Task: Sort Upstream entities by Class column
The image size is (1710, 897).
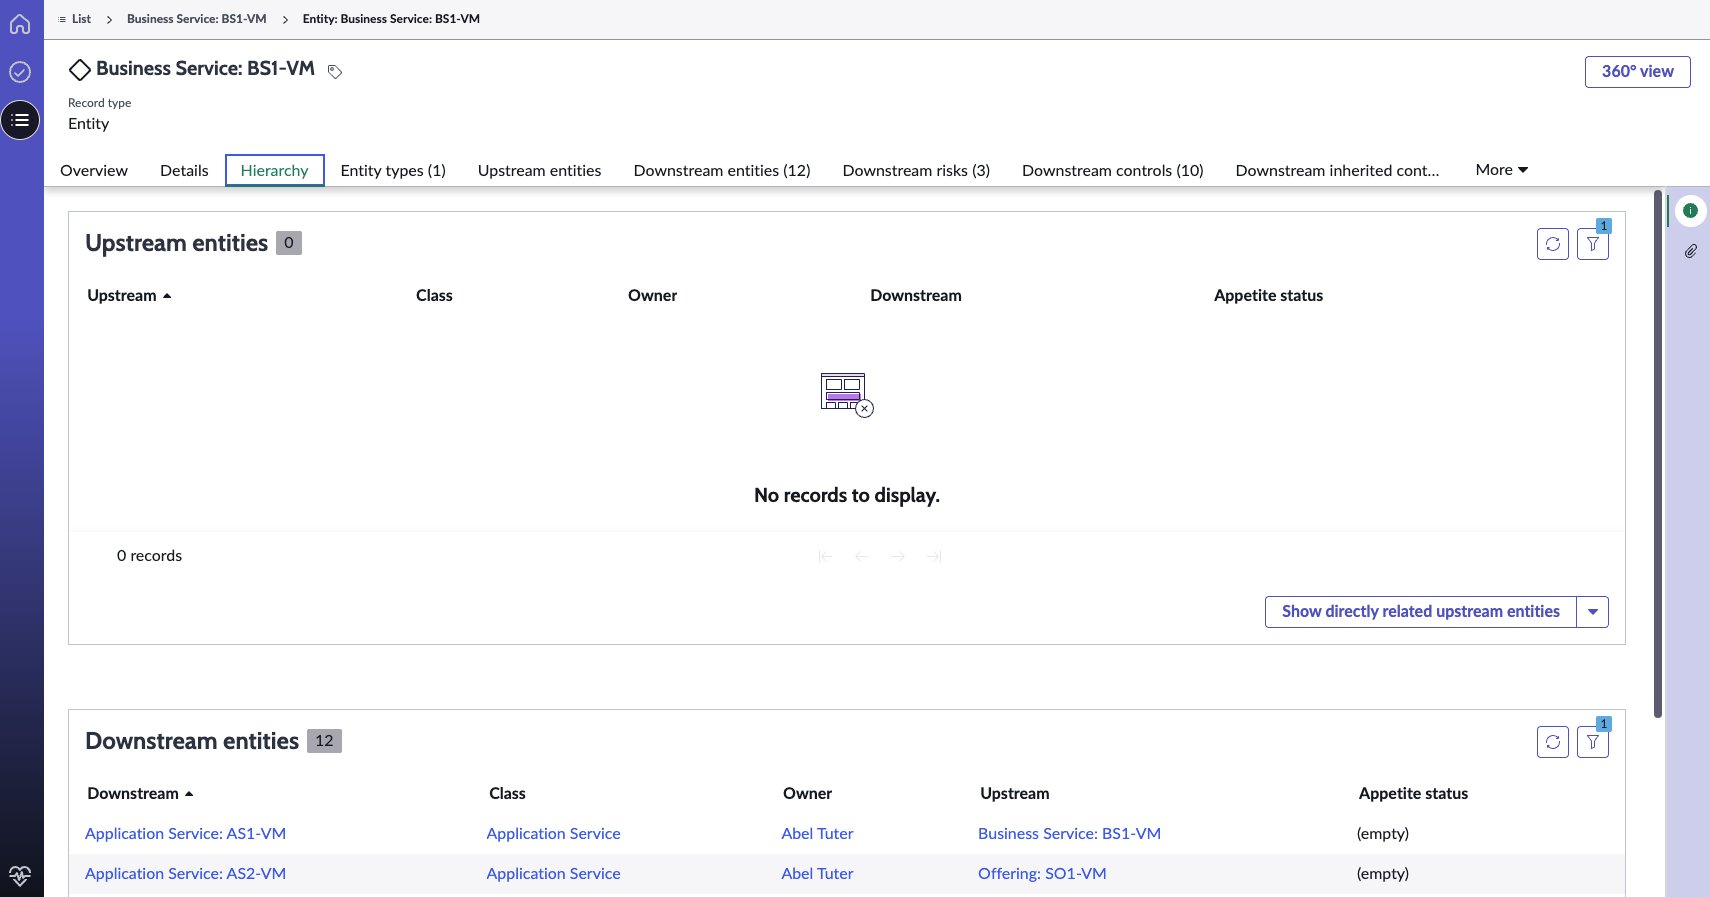Action: [x=434, y=296]
